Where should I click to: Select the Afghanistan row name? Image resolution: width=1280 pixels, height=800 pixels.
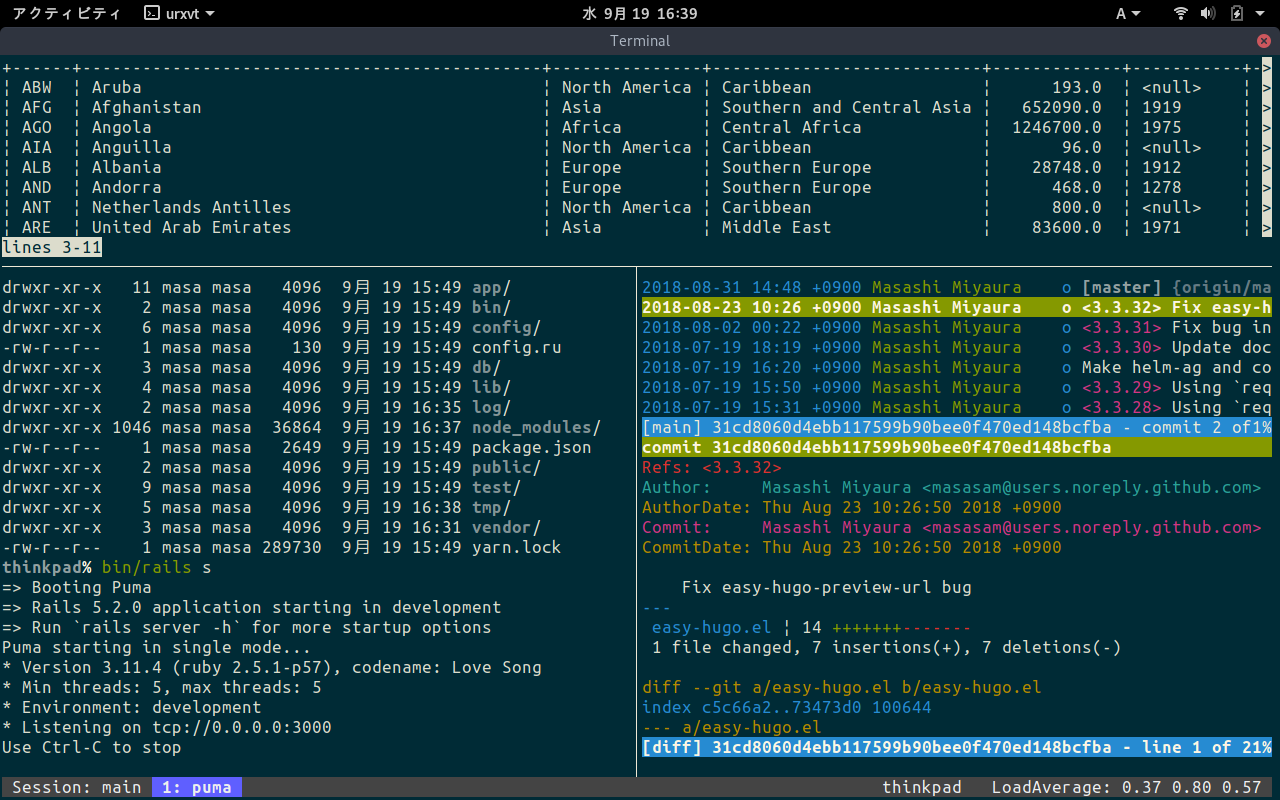147,107
